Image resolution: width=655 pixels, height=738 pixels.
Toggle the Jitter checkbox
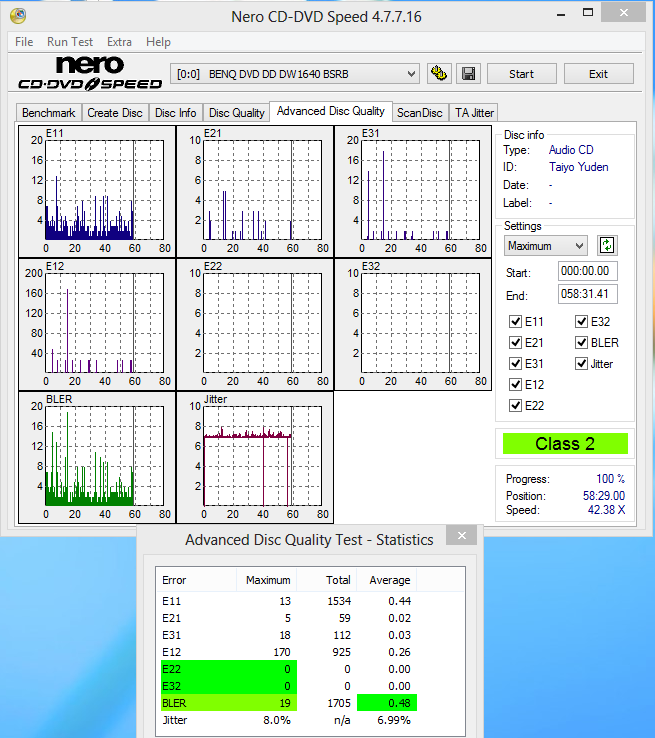coord(581,363)
